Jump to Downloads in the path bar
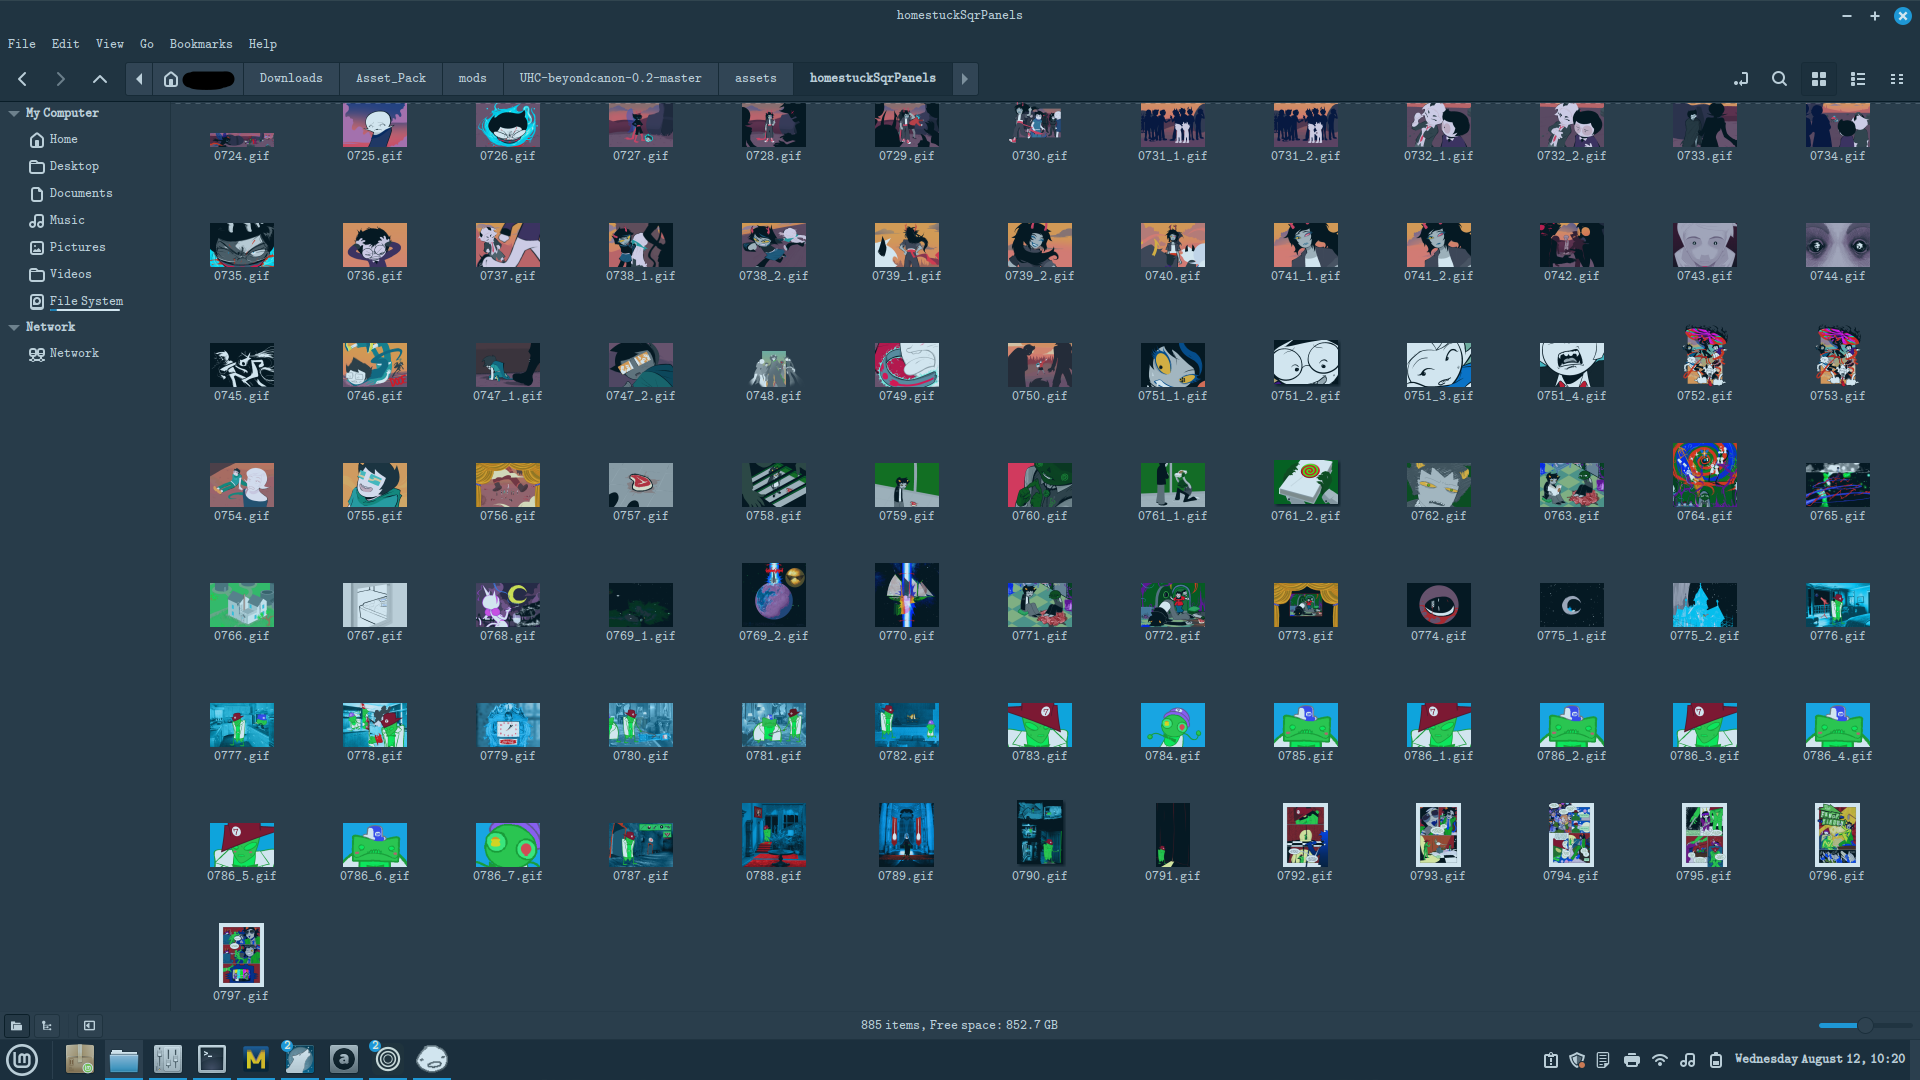 [x=291, y=79]
